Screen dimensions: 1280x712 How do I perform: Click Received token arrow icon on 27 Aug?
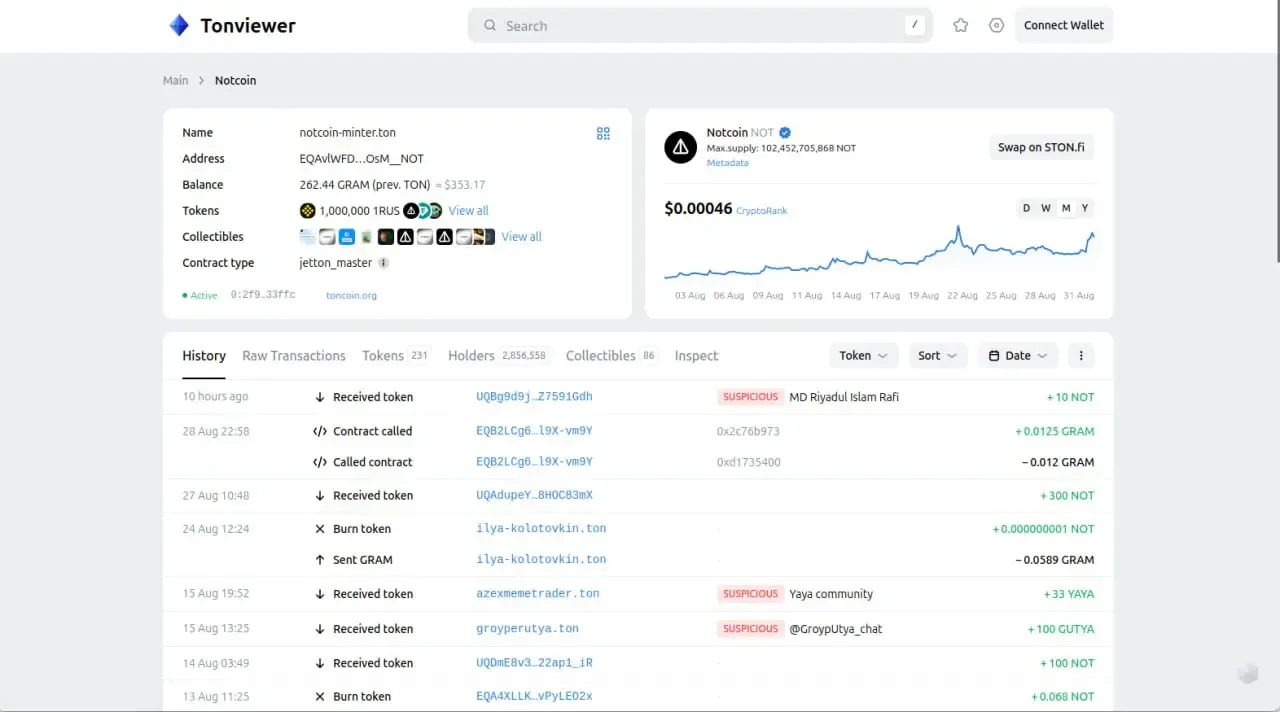tap(320, 496)
